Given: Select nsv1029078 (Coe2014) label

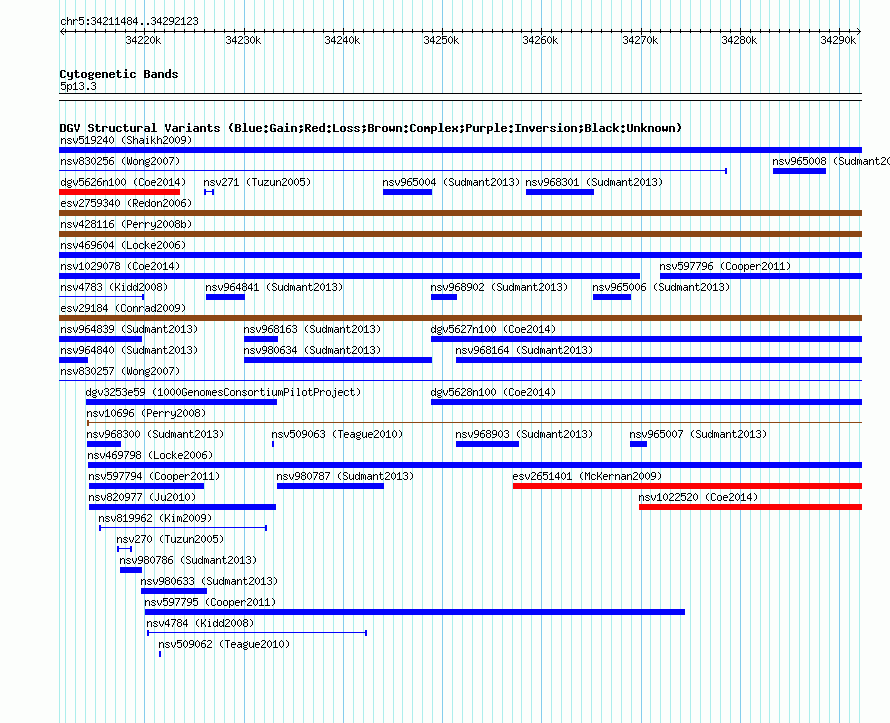Looking at the screenshot, I should pyautogui.click(x=120, y=266).
